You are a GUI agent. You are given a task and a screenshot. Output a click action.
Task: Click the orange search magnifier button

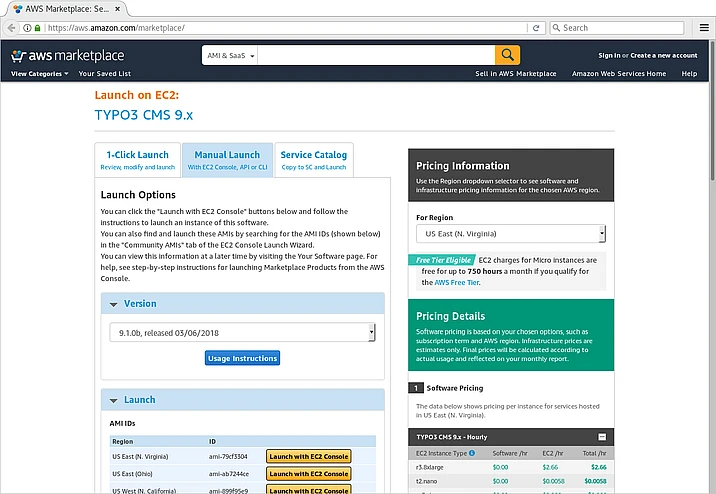(508, 55)
